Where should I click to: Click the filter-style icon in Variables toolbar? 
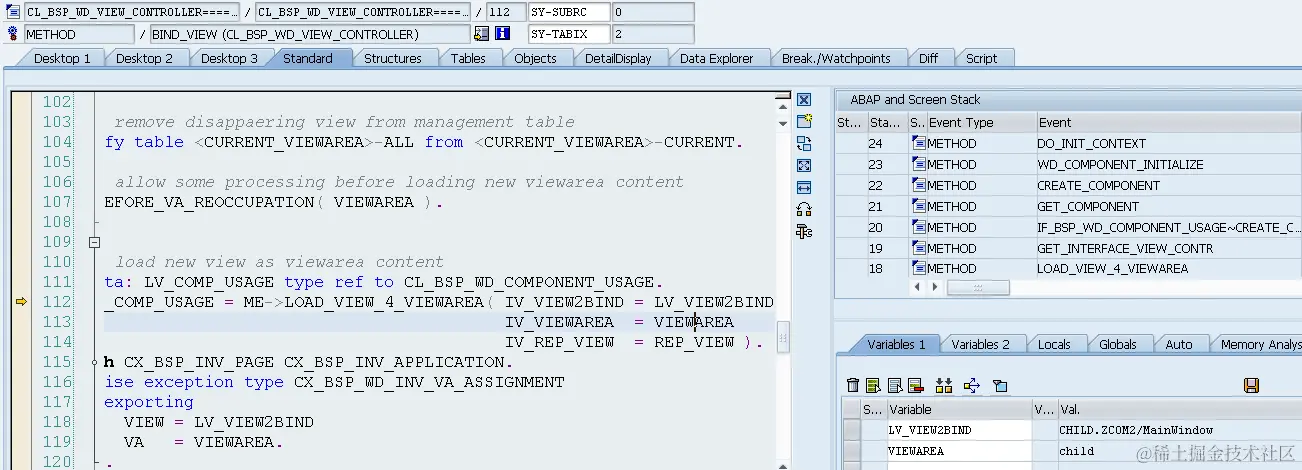tap(999, 385)
